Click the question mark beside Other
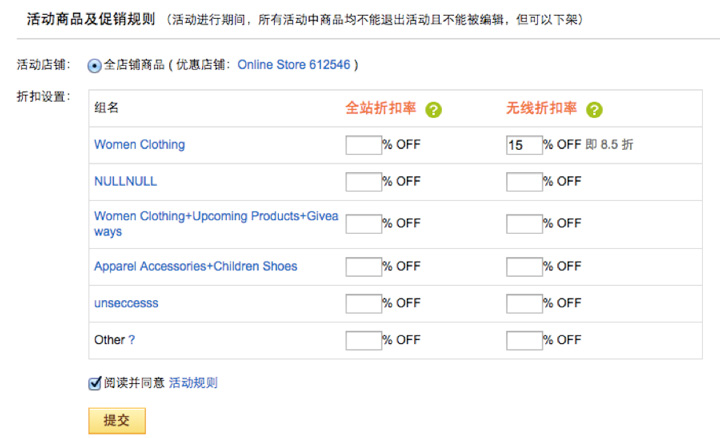720x438 pixels. 132,340
